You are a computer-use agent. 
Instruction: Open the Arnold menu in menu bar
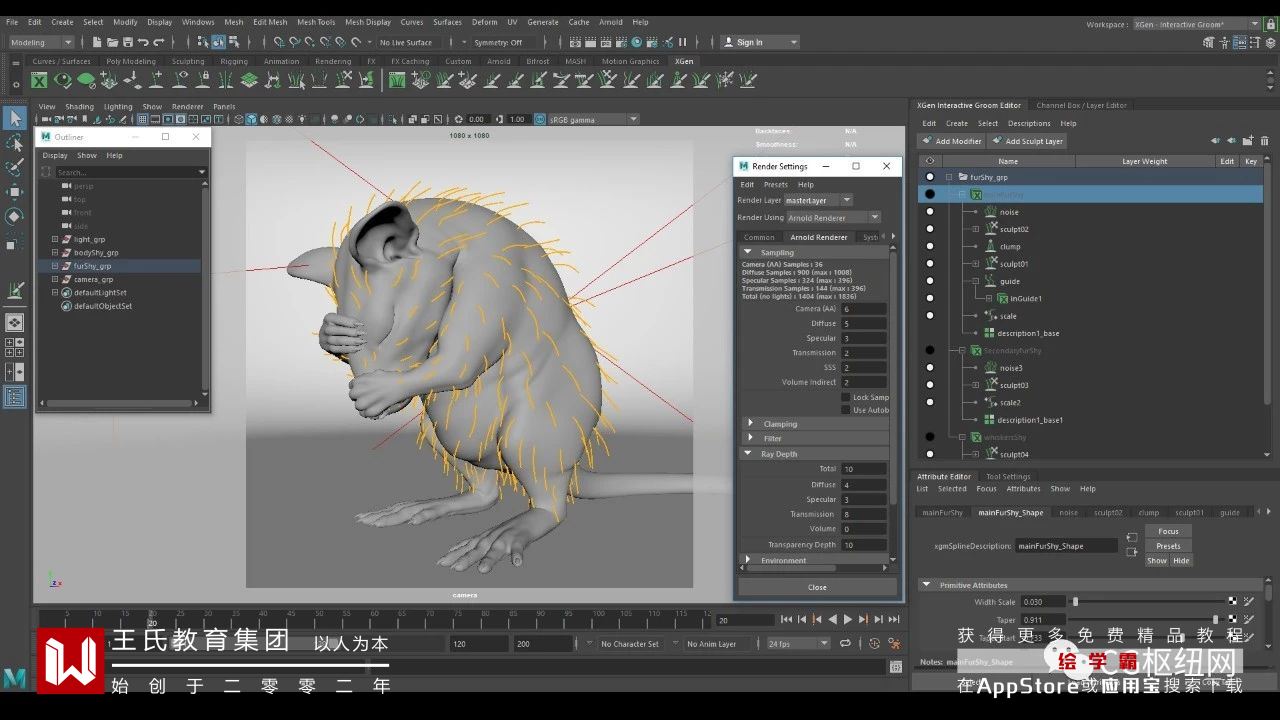pyautogui.click(x=610, y=22)
